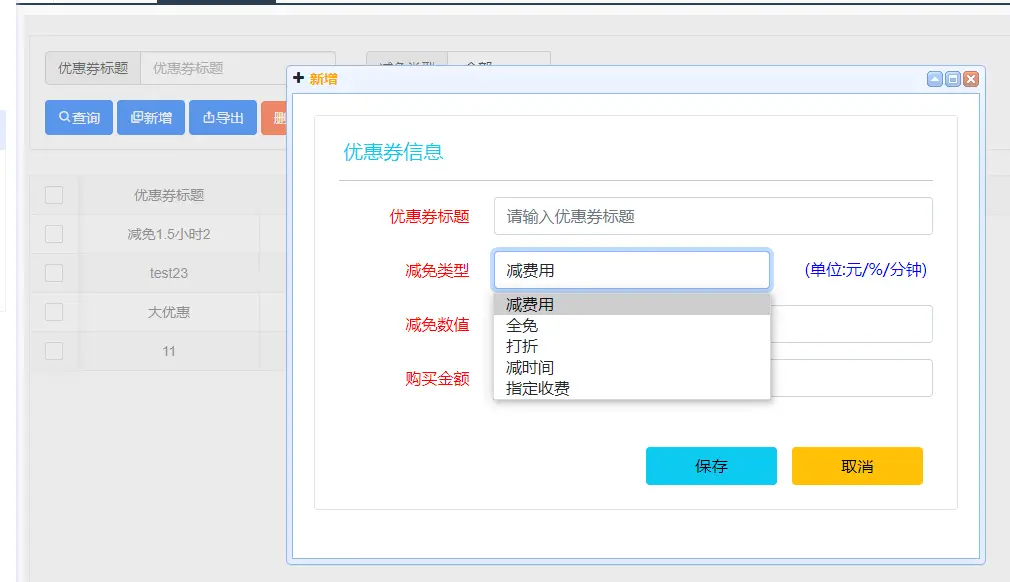
Task: Focus the 请输入优惠券标题 input field
Action: [x=712, y=216]
